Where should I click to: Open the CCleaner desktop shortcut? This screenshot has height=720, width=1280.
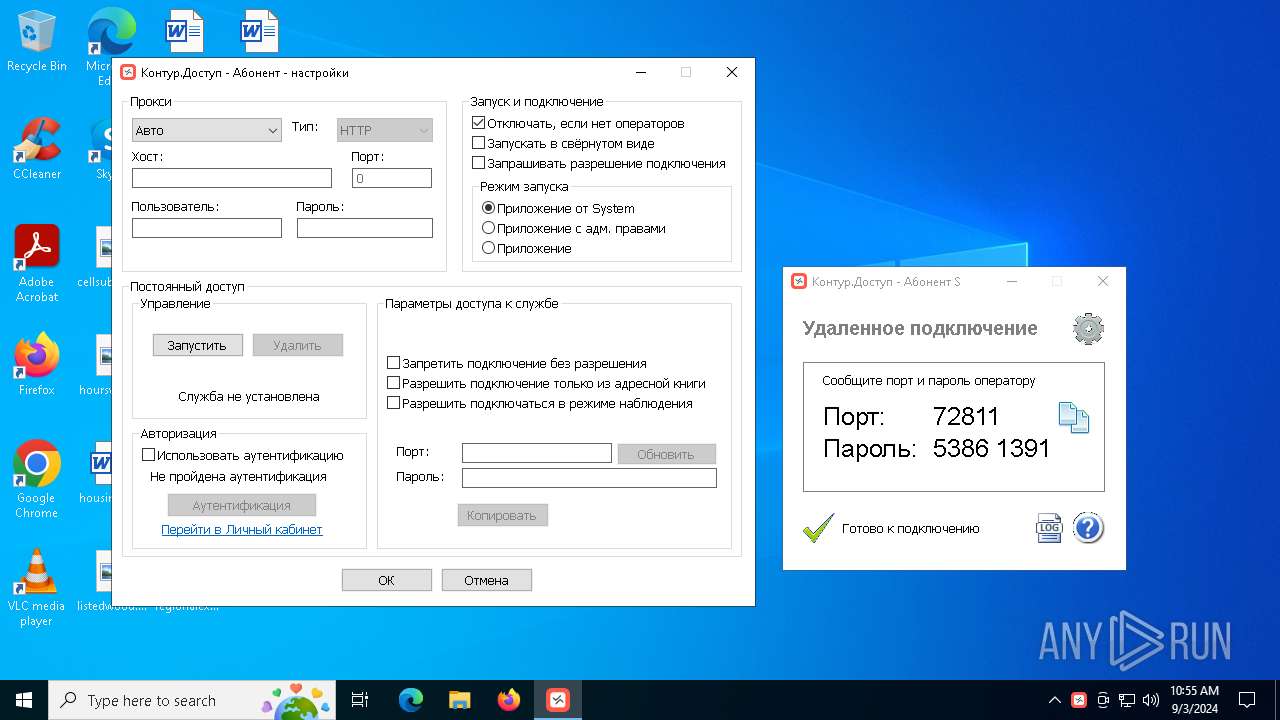click(37, 149)
